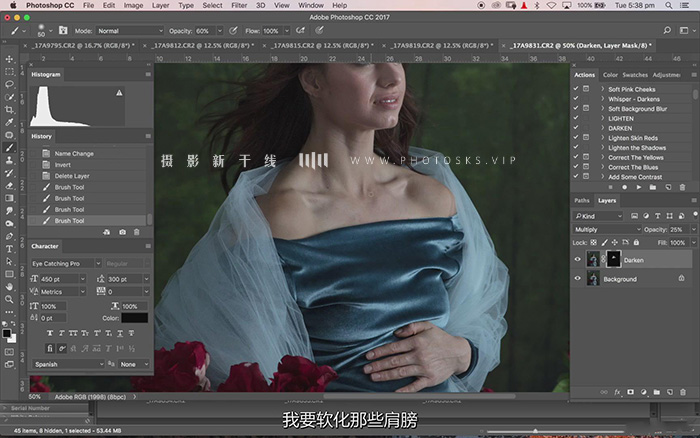Expand the Lighten Skin Reds action
This screenshot has width=700, height=438.
click(603, 138)
